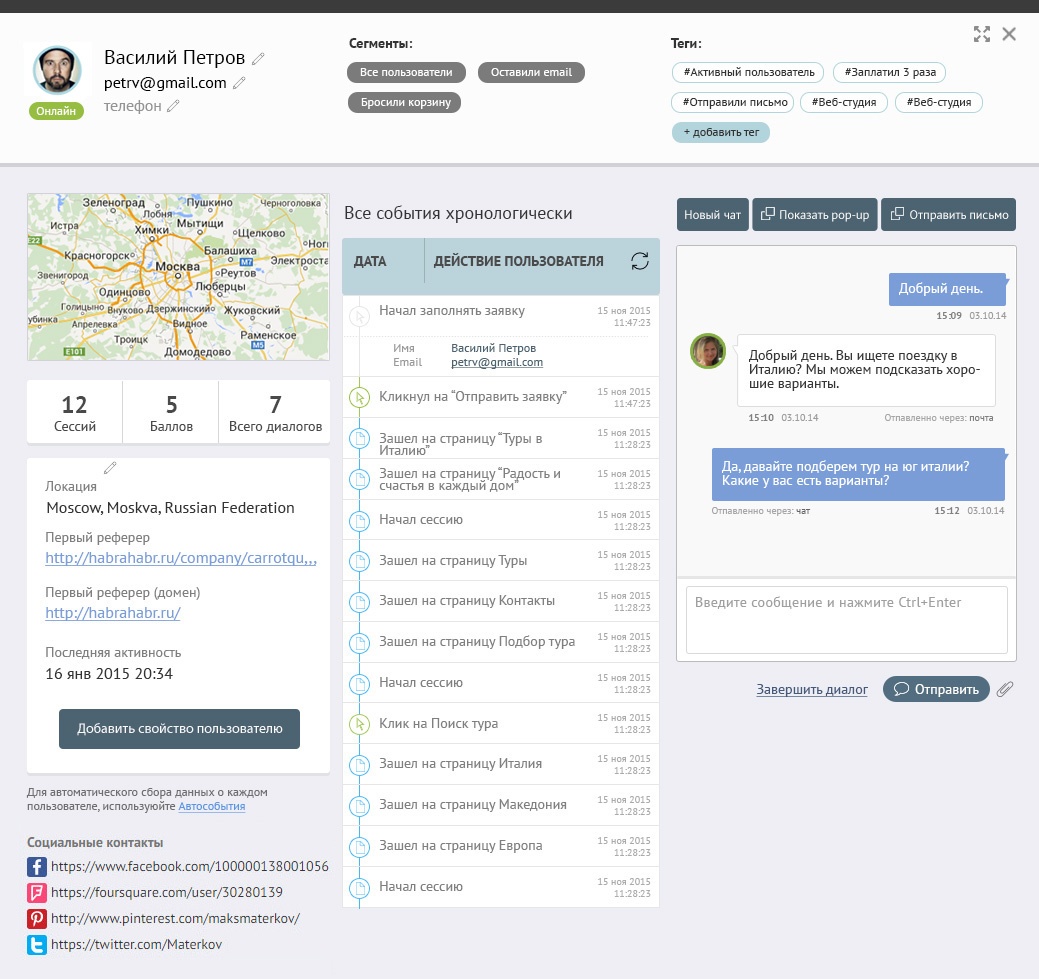Select the page icon for страницу Македония event

pyautogui.click(x=359, y=806)
